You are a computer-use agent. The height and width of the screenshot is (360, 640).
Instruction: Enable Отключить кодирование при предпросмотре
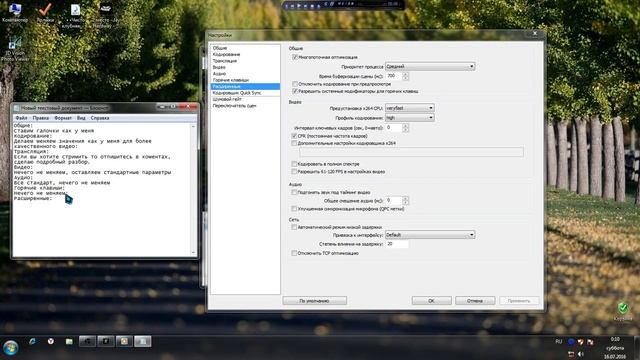tap(295, 84)
